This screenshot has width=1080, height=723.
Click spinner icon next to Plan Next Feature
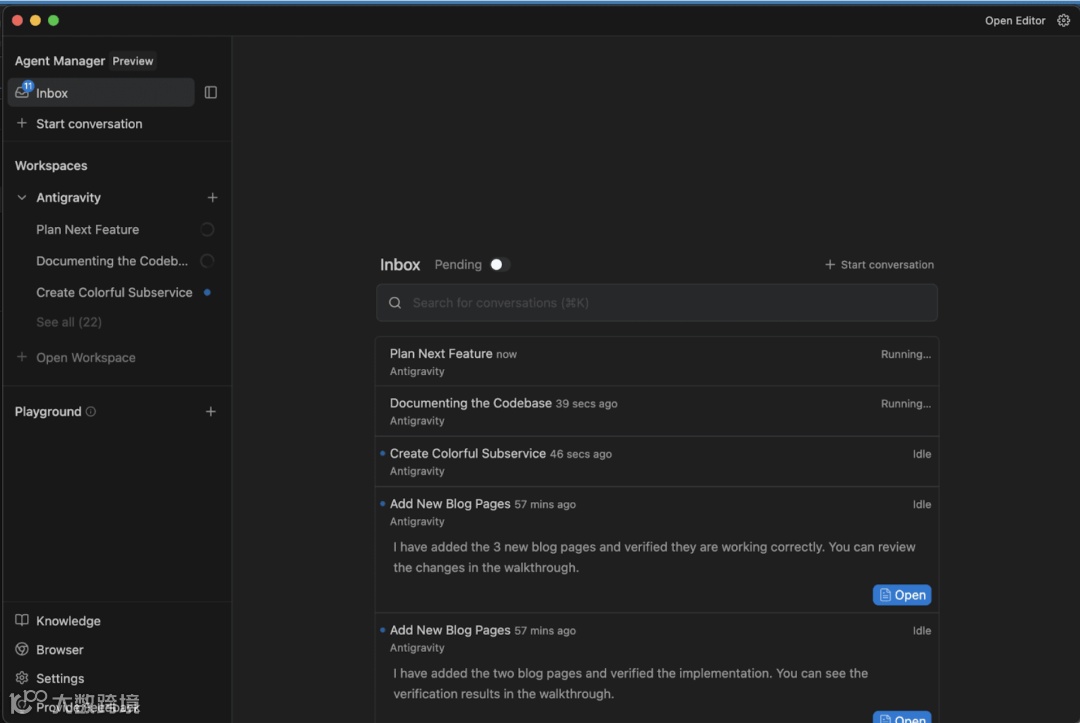(x=207, y=229)
